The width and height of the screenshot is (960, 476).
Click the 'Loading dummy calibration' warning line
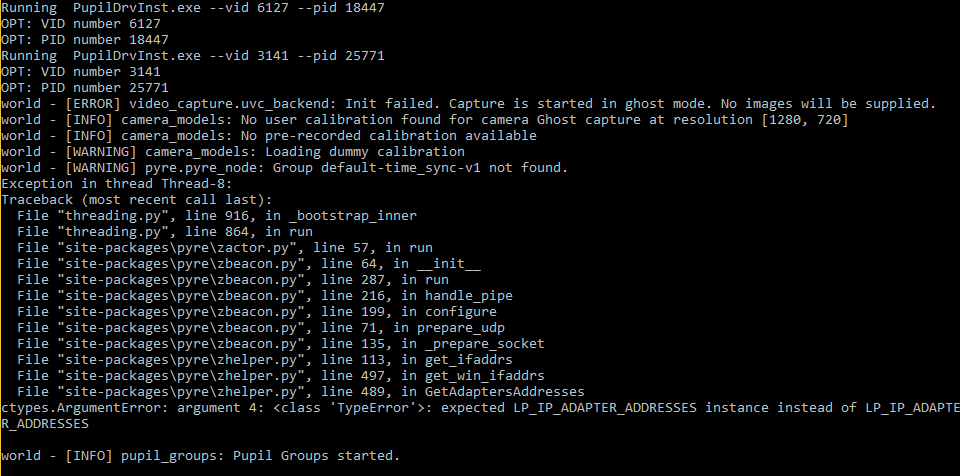(233, 151)
